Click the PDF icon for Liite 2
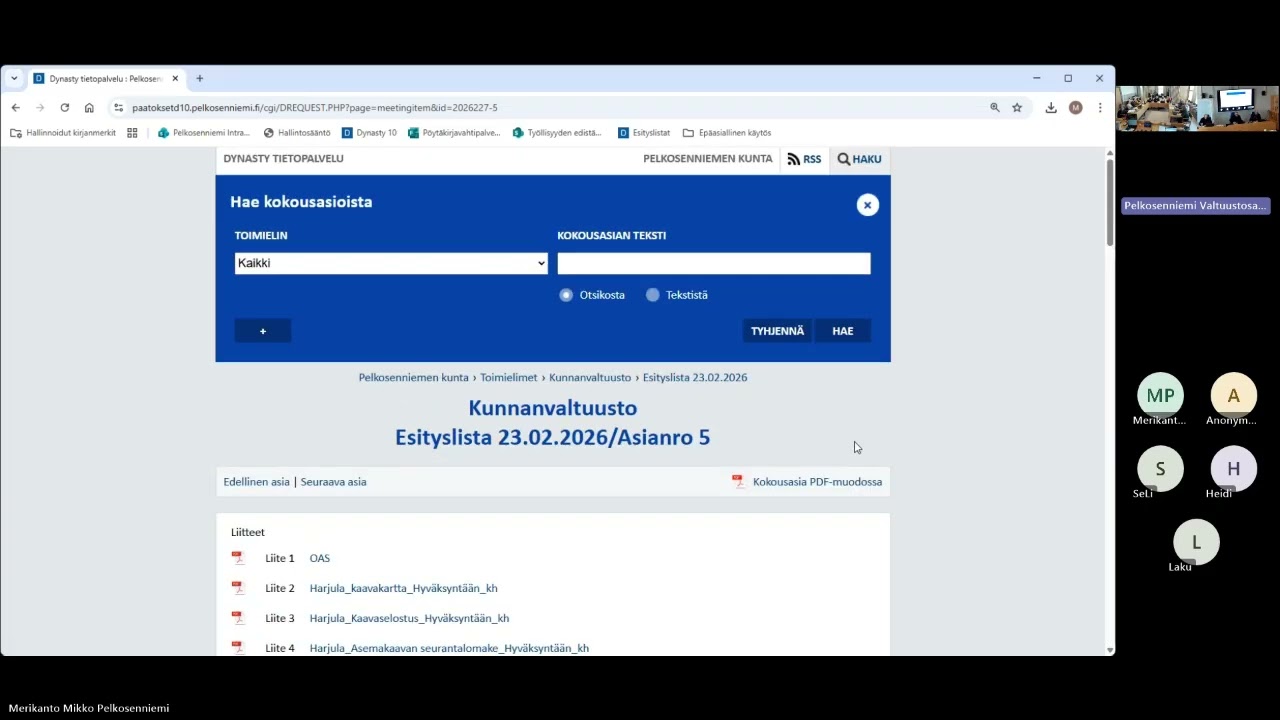This screenshot has width=1280, height=720. (x=238, y=588)
